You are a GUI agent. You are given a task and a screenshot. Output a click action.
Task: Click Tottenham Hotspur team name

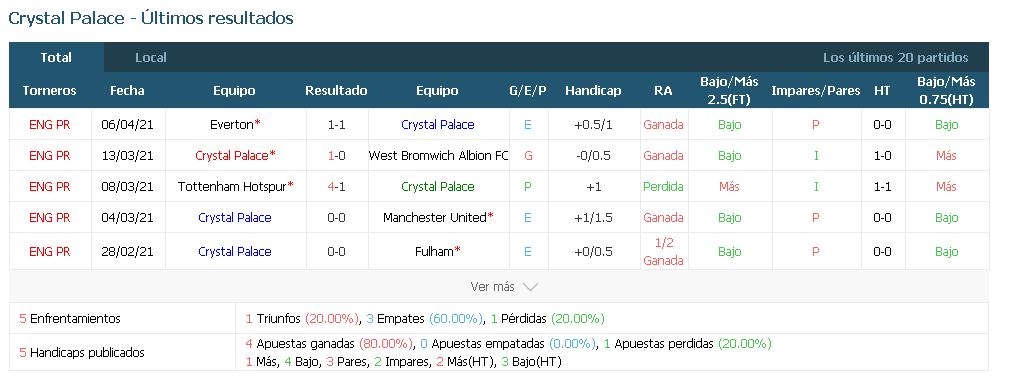pos(231,187)
